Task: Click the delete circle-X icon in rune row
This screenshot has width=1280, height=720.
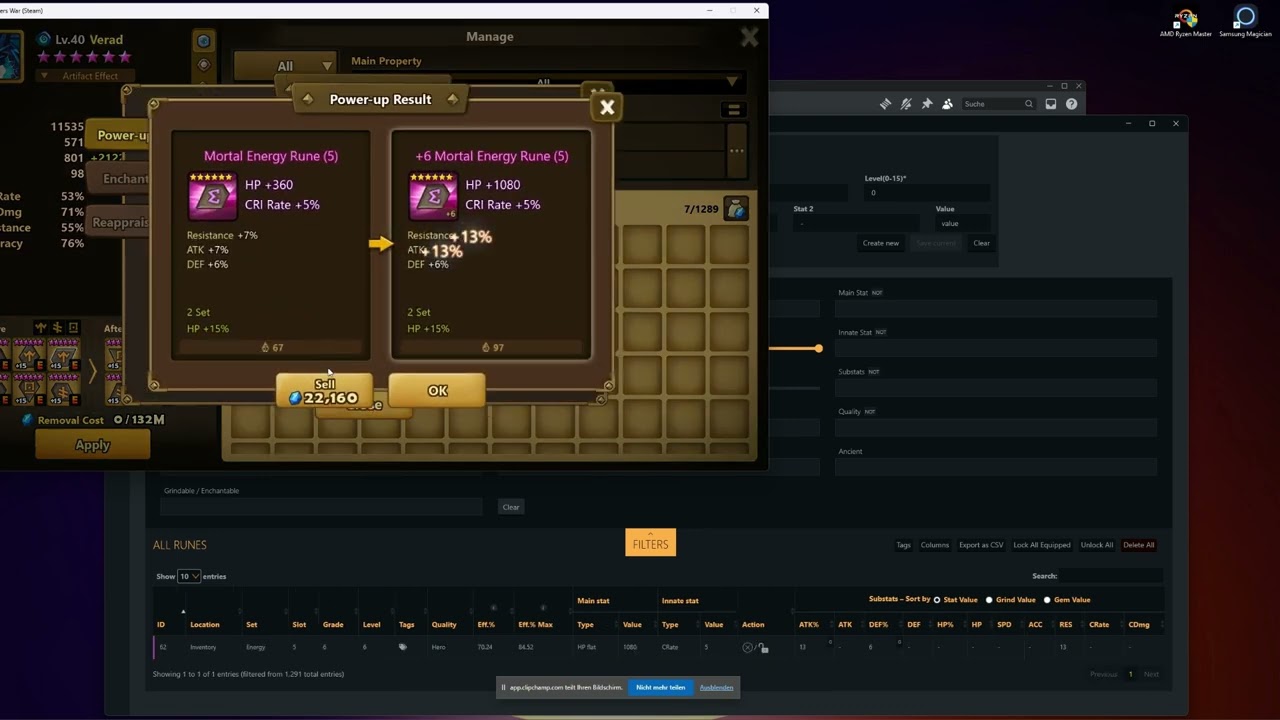Action: (x=747, y=648)
